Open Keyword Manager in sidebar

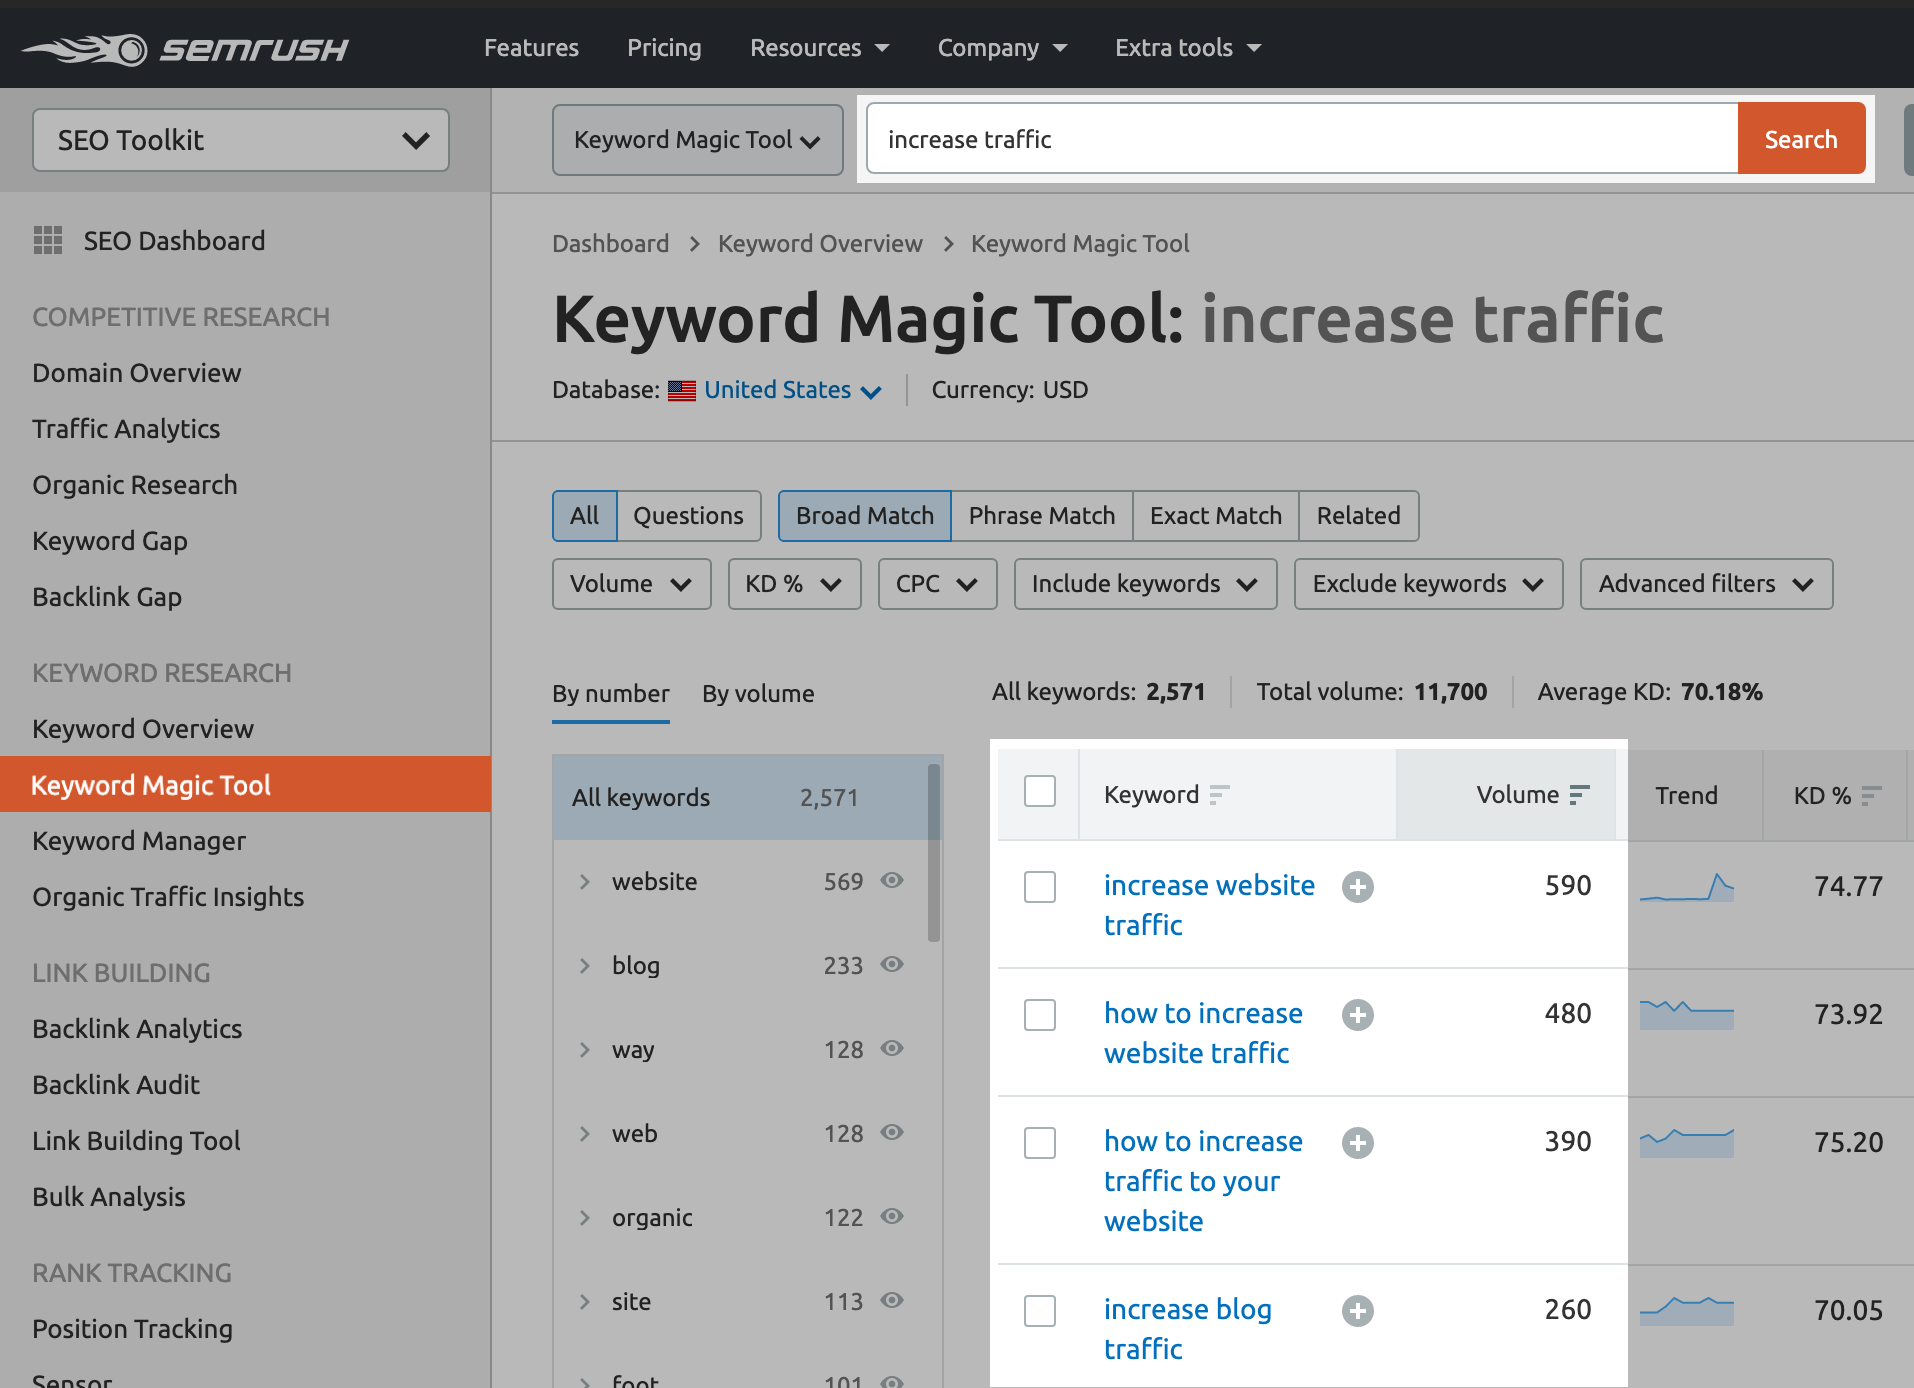(139, 841)
